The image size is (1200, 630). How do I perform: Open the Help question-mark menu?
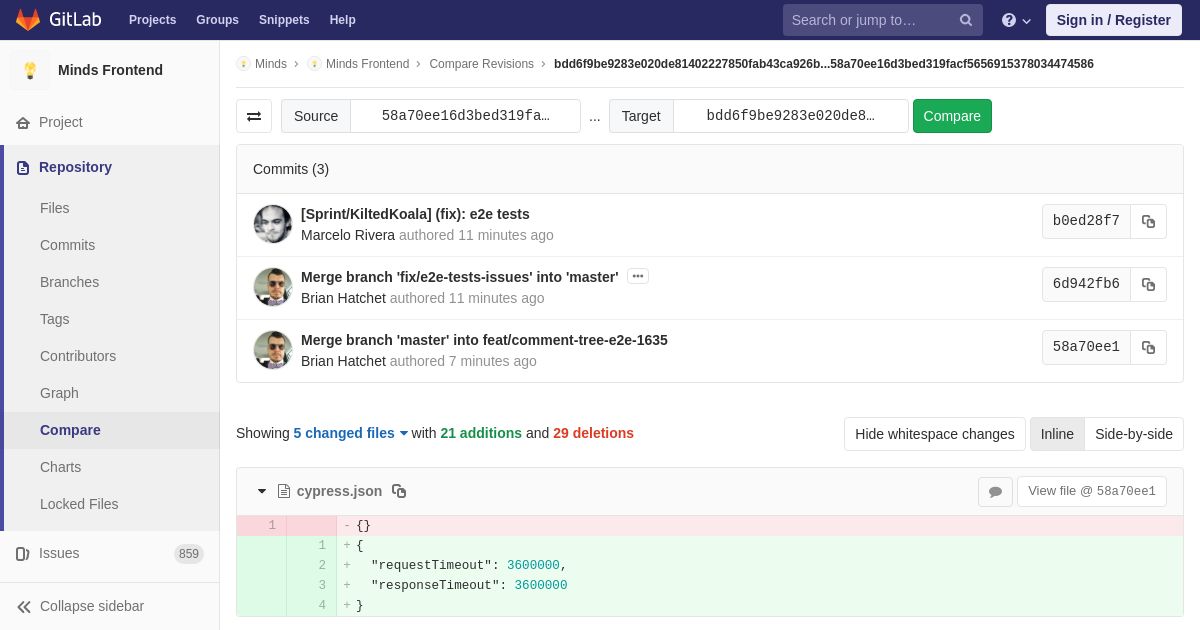tap(1016, 20)
